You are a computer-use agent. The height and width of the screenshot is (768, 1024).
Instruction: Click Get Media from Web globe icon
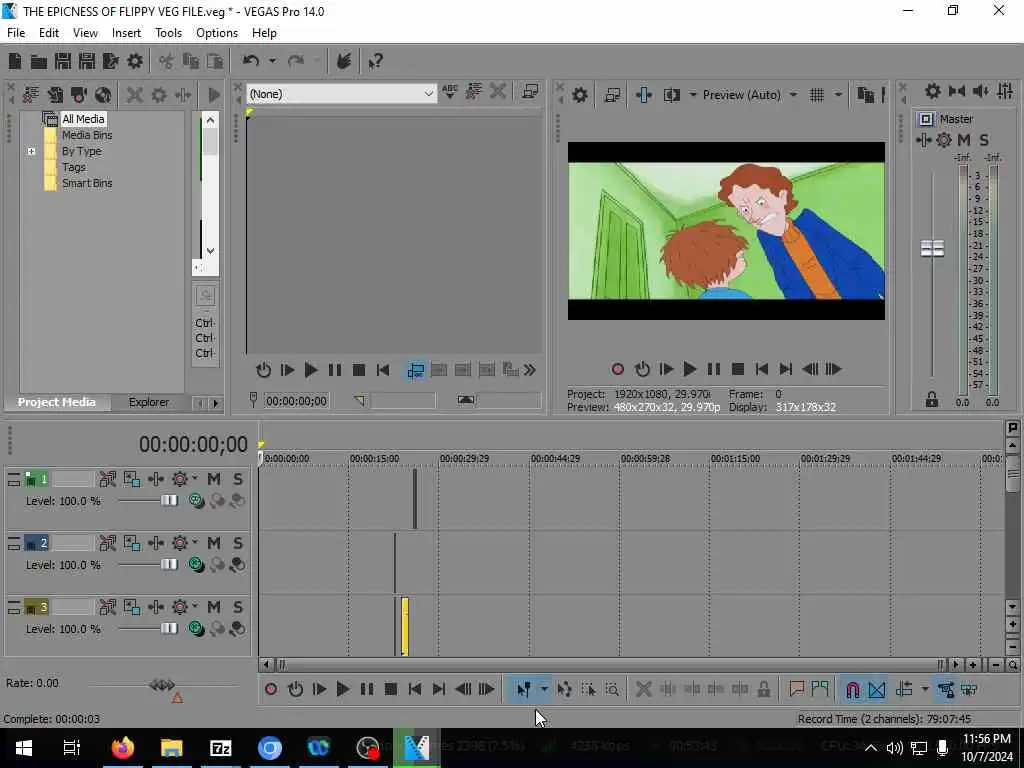[x=103, y=95]
